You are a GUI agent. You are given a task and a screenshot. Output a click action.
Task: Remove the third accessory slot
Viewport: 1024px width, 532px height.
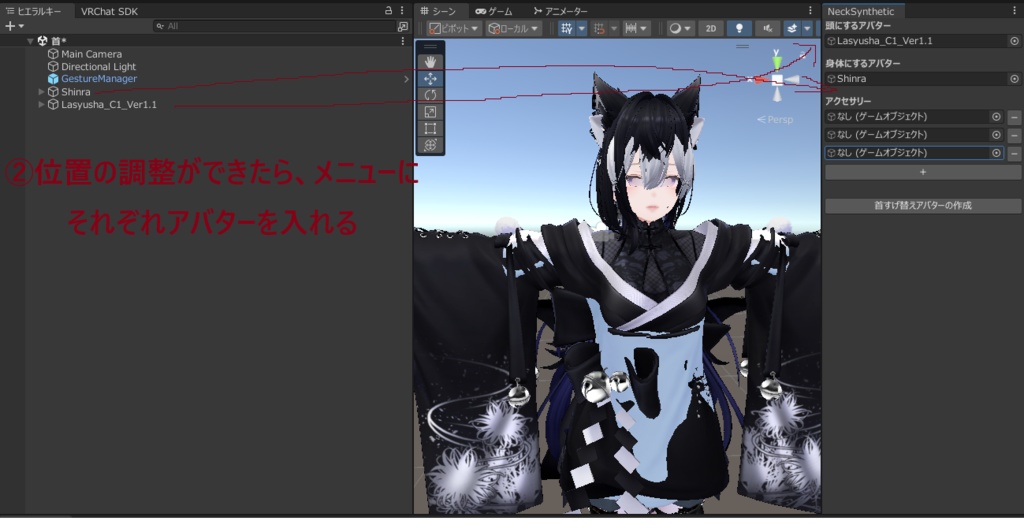point(1014,153)
